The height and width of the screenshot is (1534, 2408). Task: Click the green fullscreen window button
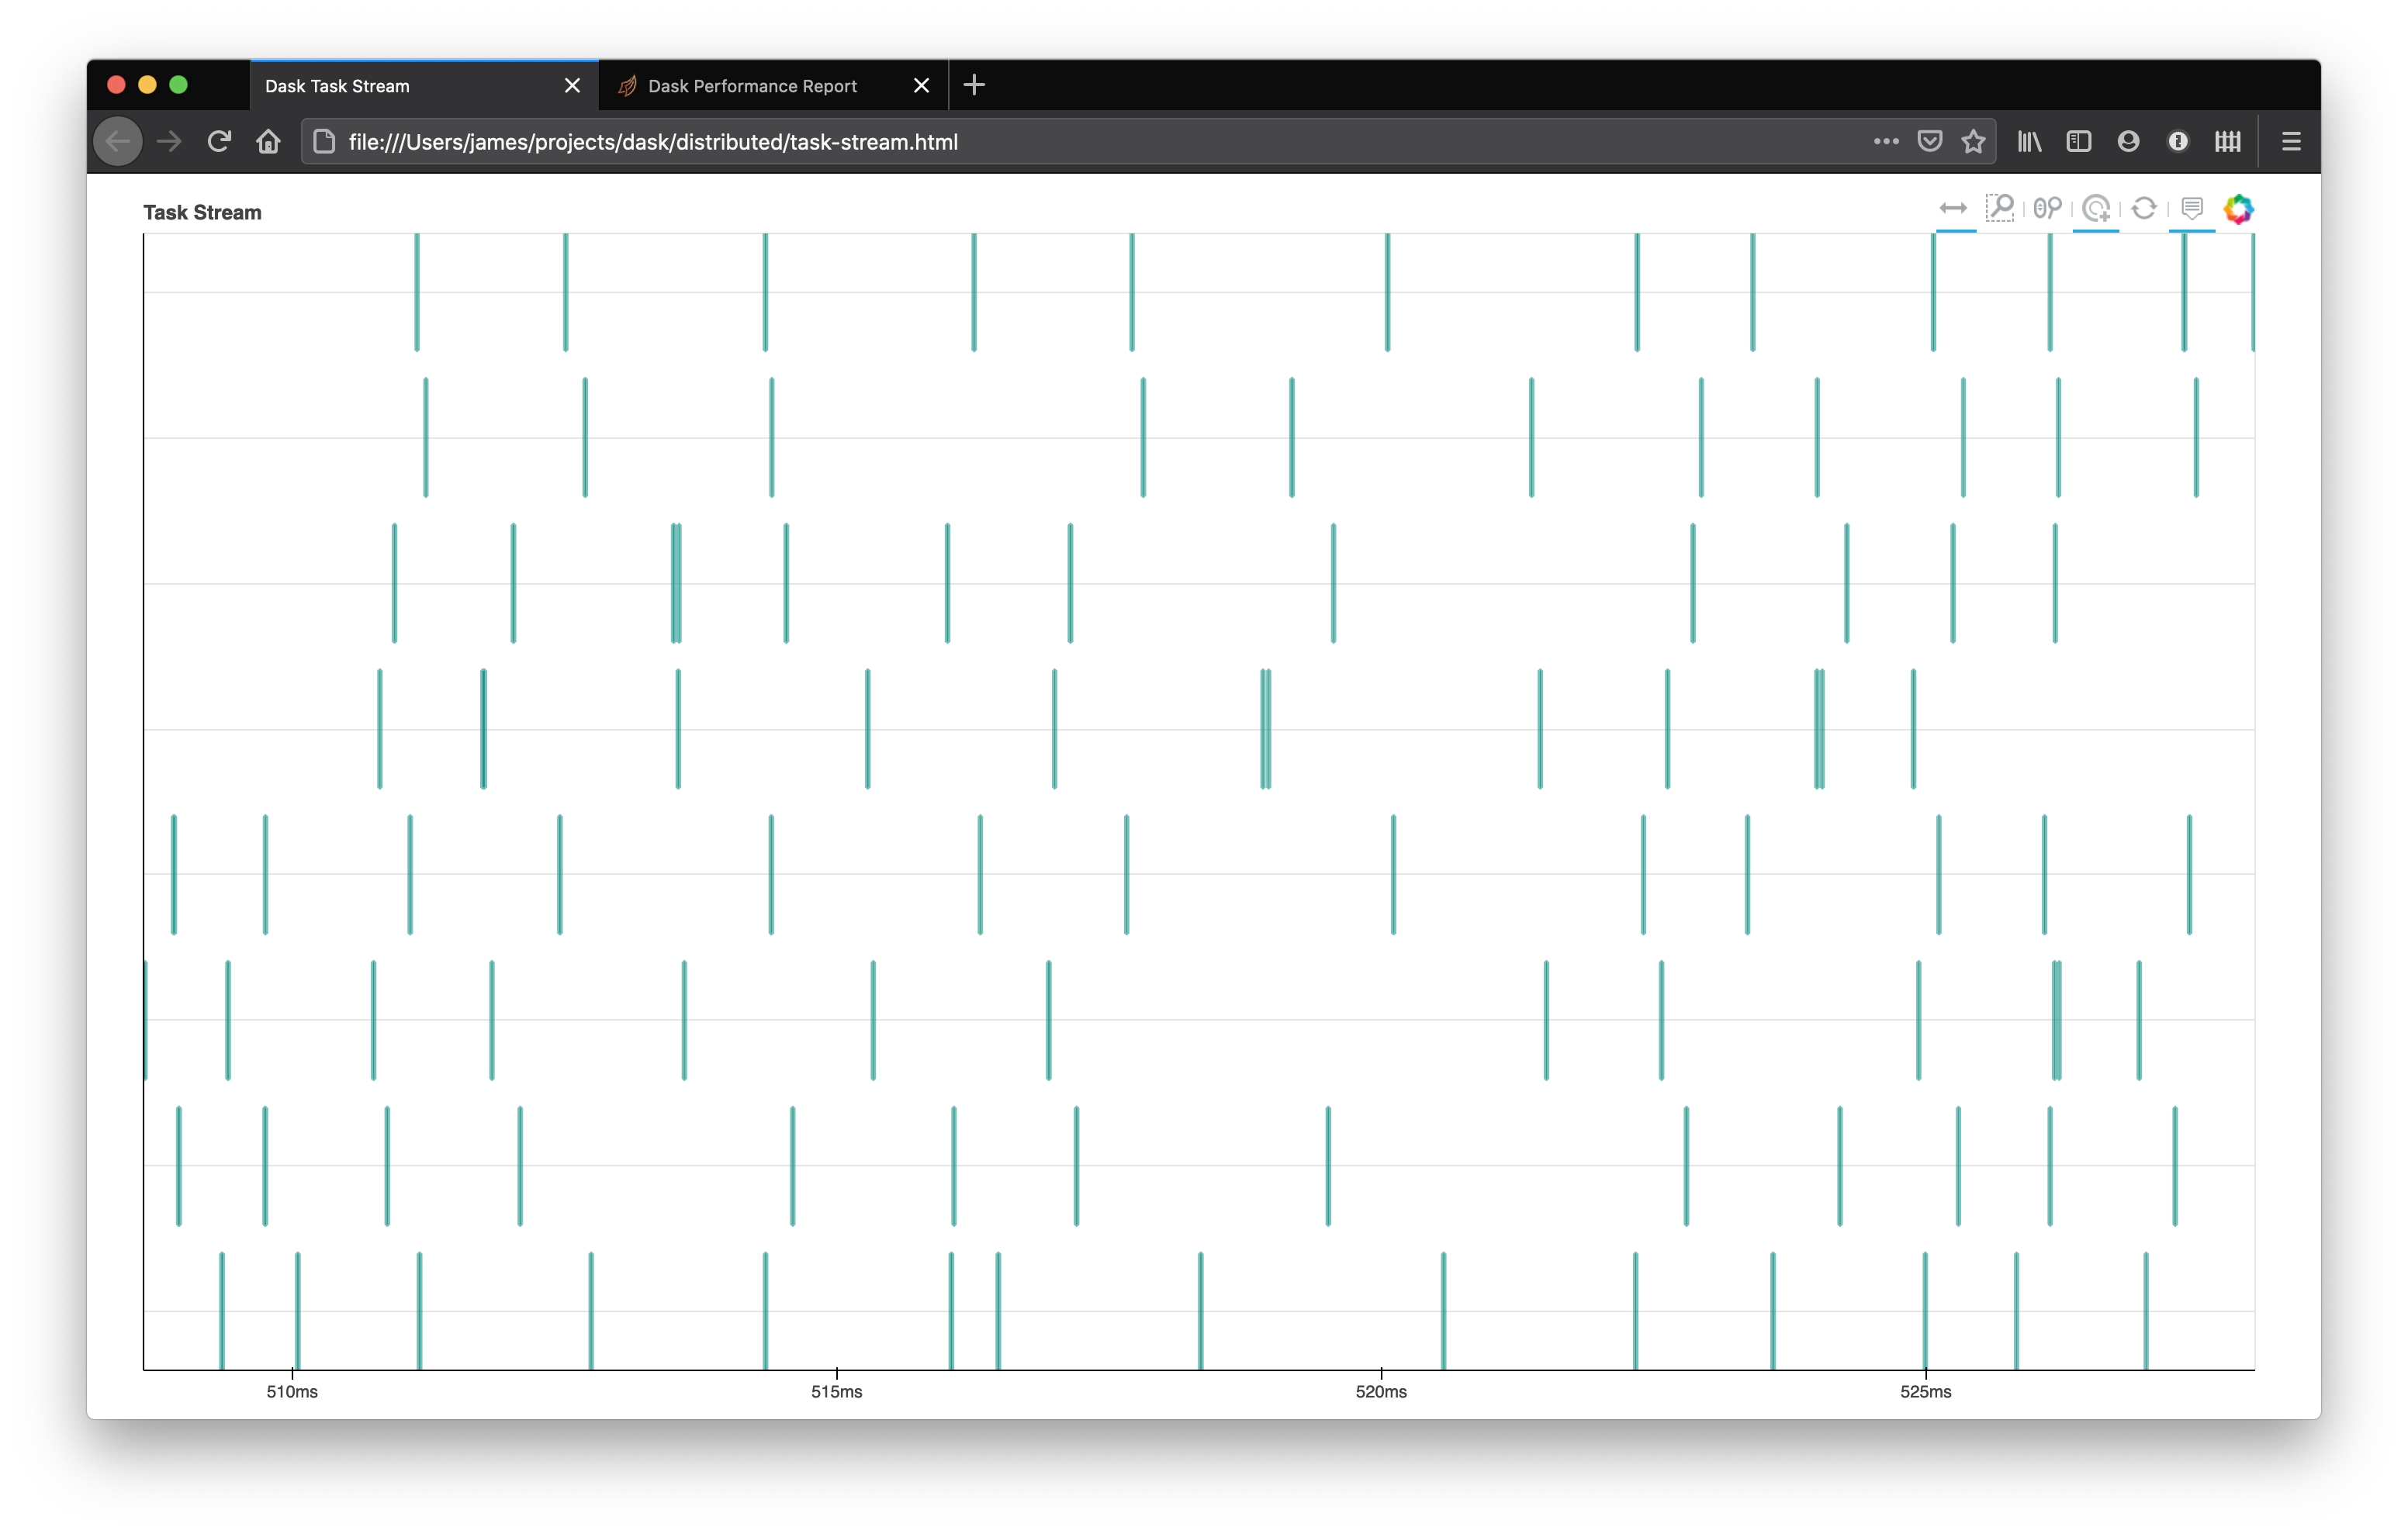178,85
